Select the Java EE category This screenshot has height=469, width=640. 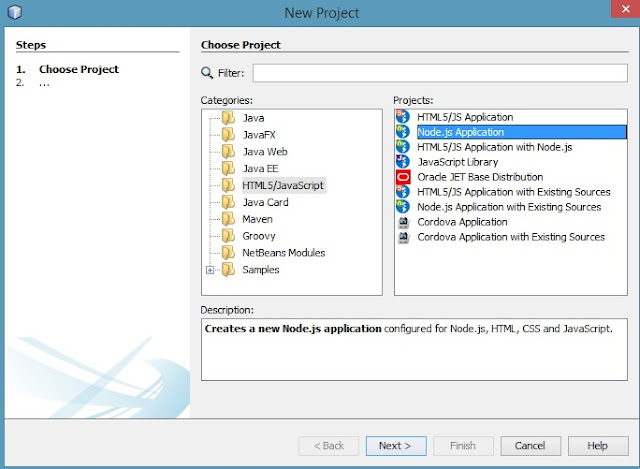260,169
